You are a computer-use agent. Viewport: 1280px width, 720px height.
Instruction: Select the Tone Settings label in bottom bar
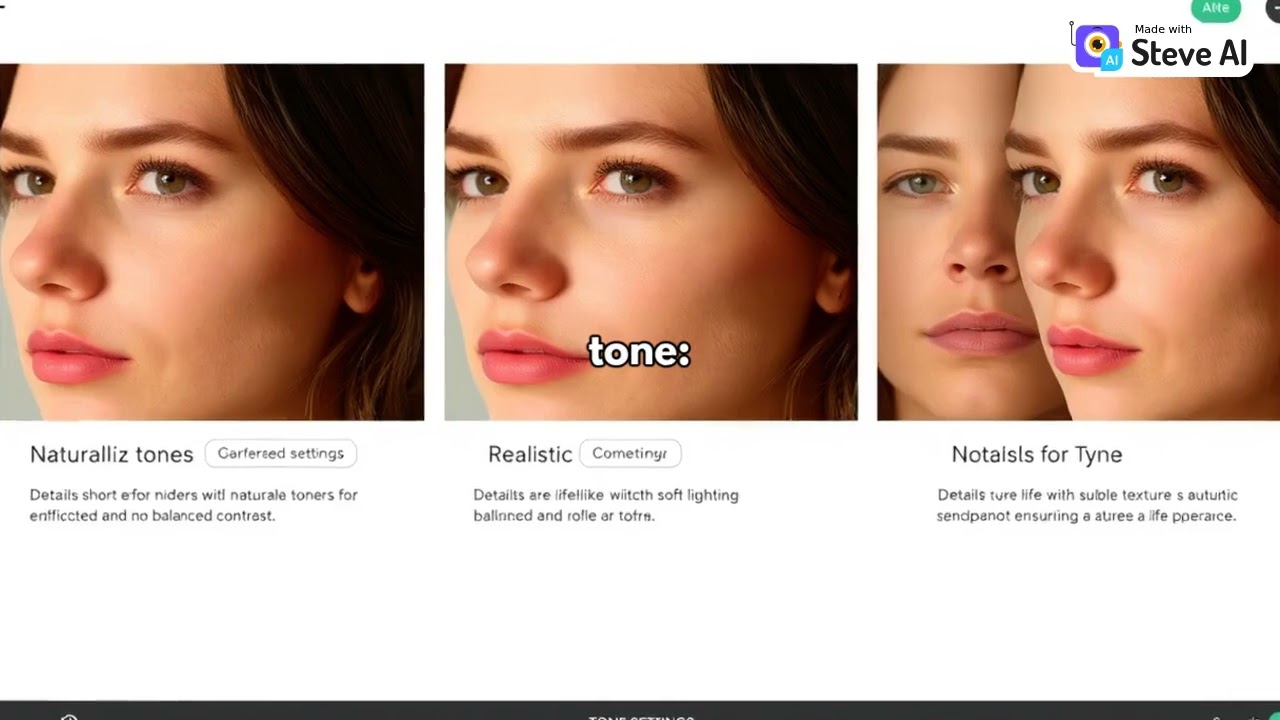click(641, 717)
